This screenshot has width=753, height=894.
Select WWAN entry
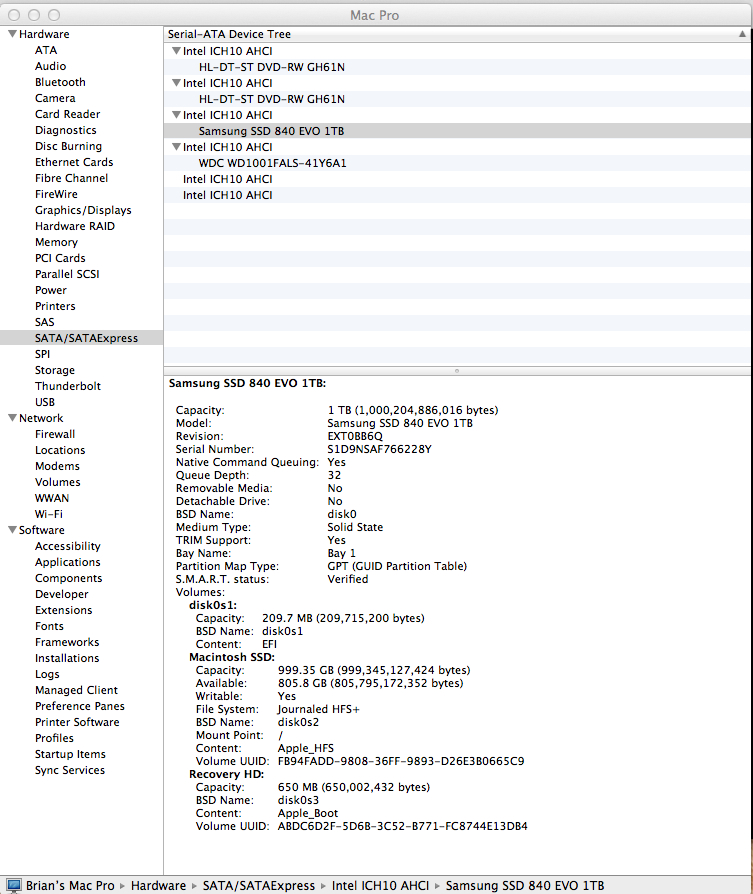(52, 498)
